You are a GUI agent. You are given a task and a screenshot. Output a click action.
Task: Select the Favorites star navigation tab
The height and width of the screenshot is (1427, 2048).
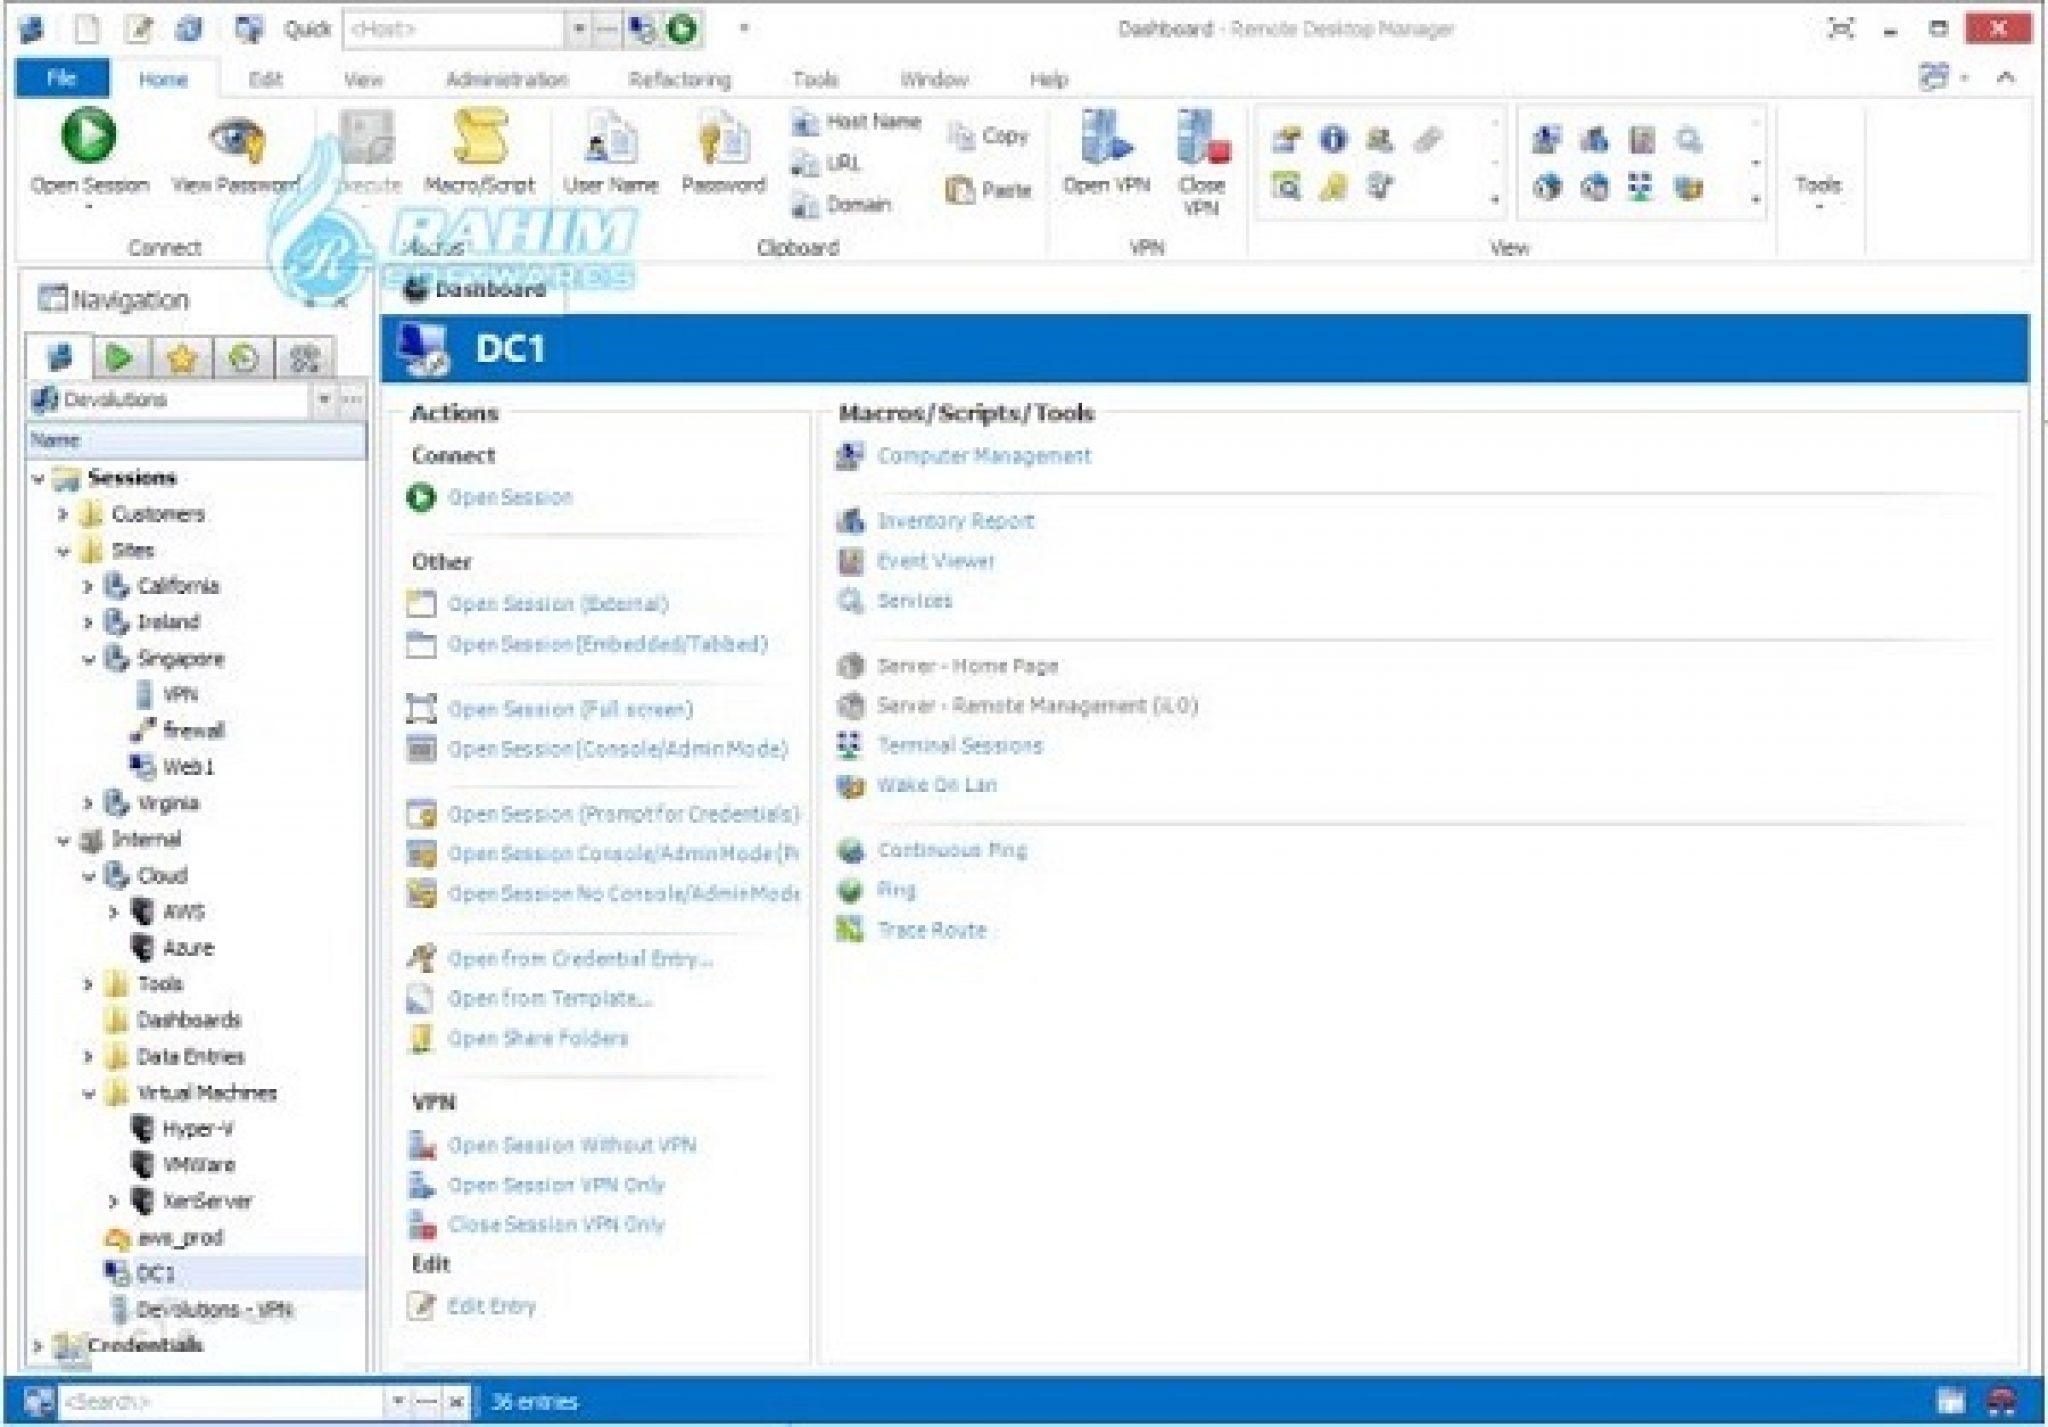(181, 357)
